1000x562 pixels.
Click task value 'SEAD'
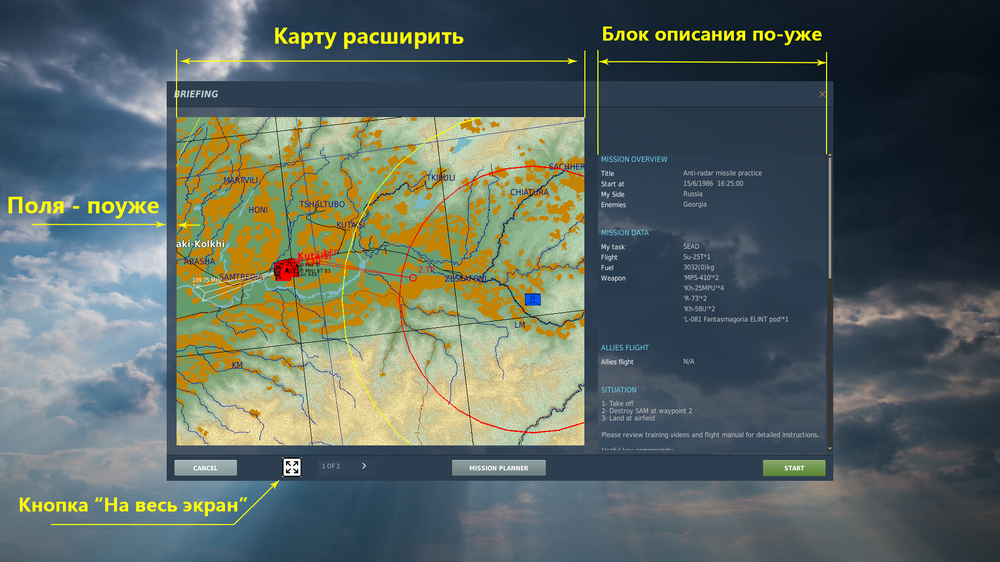(x=691, y=246)
